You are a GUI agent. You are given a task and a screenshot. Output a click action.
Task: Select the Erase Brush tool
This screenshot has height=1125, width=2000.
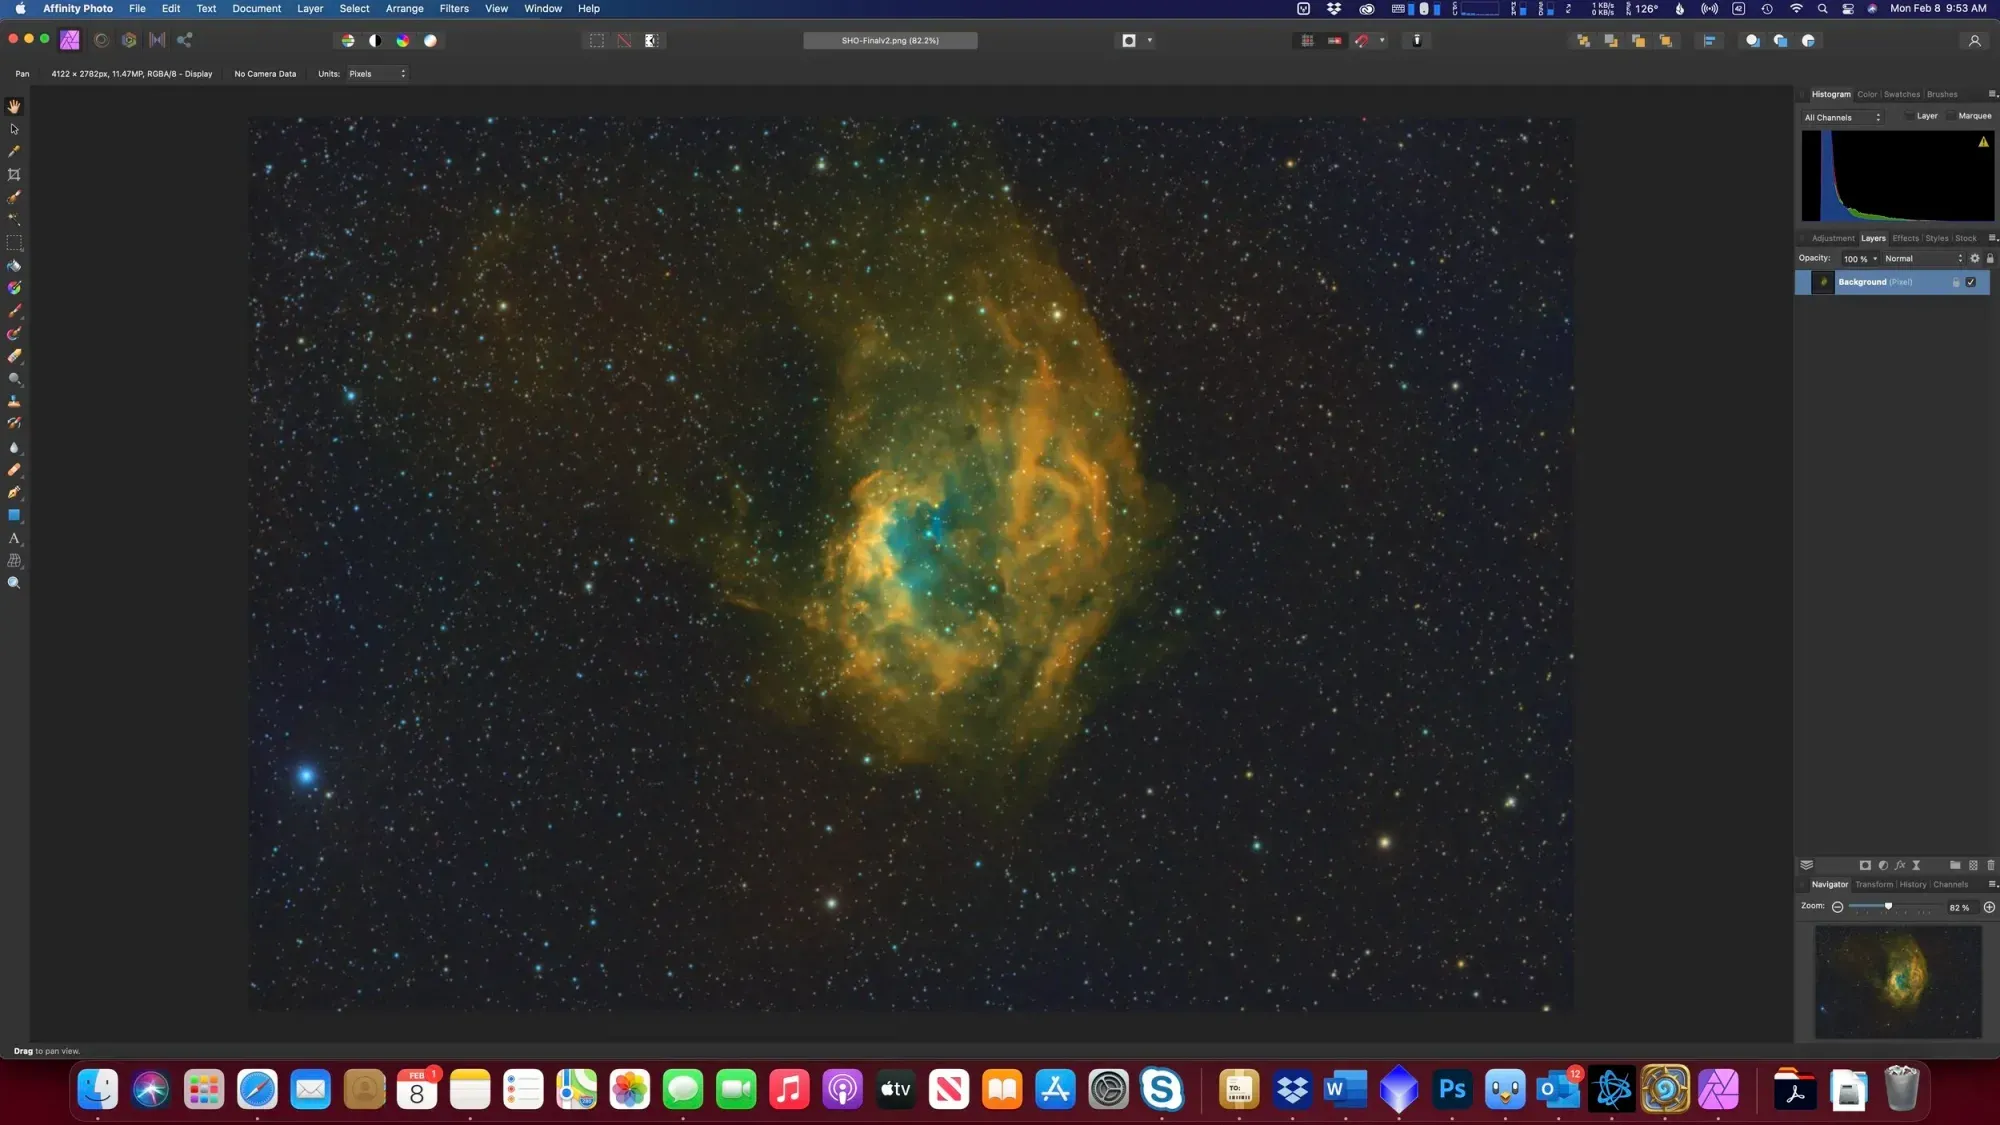coord(14,356)
